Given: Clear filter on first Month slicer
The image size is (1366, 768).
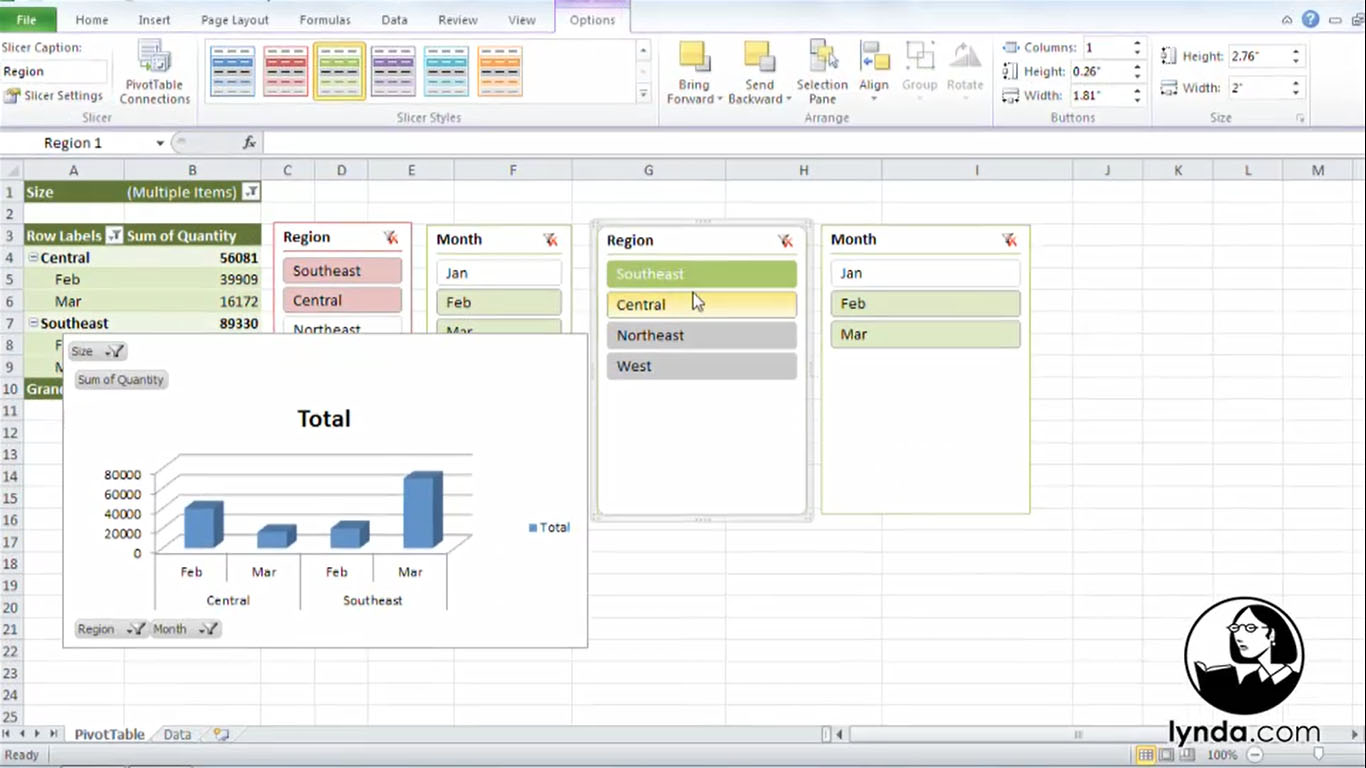Looking at the screenshot, I should tap(551, 239).
